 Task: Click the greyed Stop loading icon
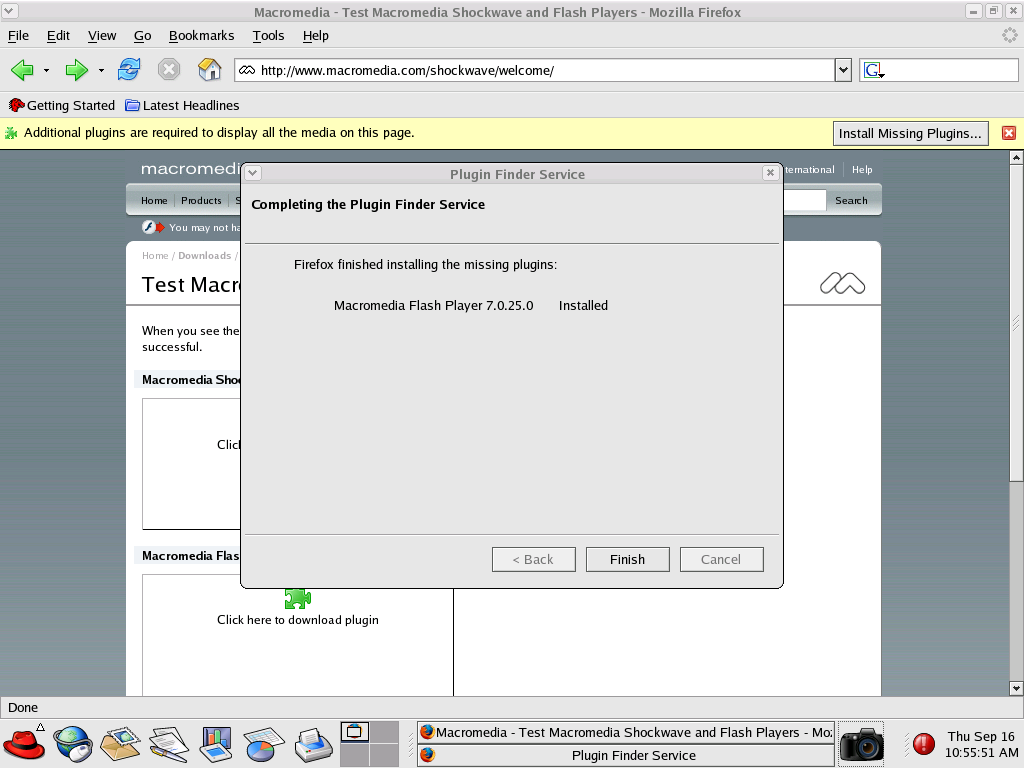coord(168,69)
